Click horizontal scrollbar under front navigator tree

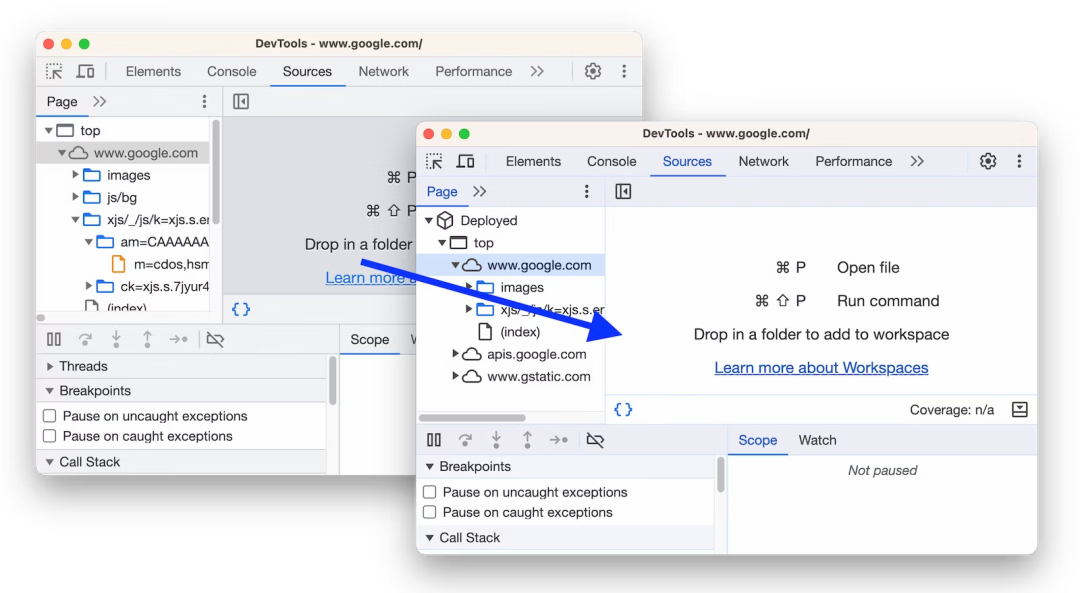point(472,417)
